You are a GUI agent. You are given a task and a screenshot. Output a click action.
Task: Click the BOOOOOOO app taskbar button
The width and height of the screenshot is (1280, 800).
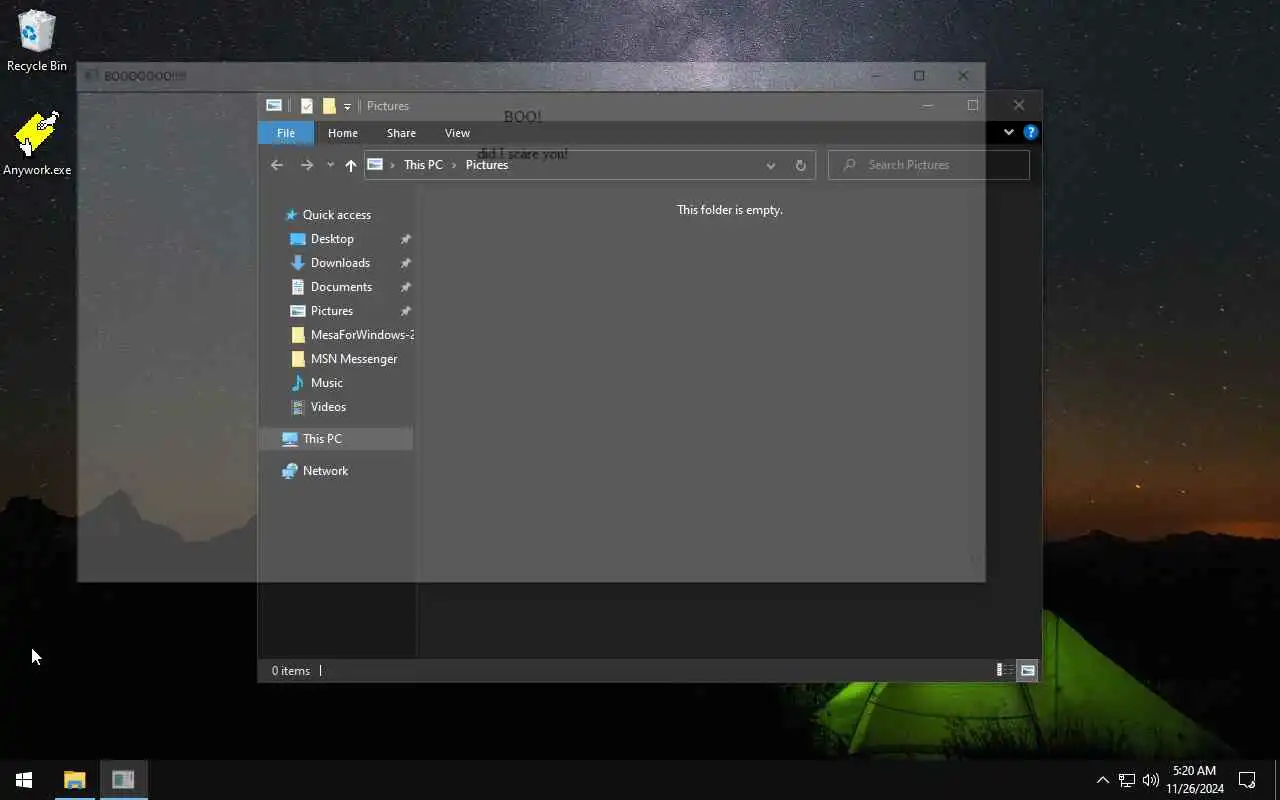(x=123, y=780)
